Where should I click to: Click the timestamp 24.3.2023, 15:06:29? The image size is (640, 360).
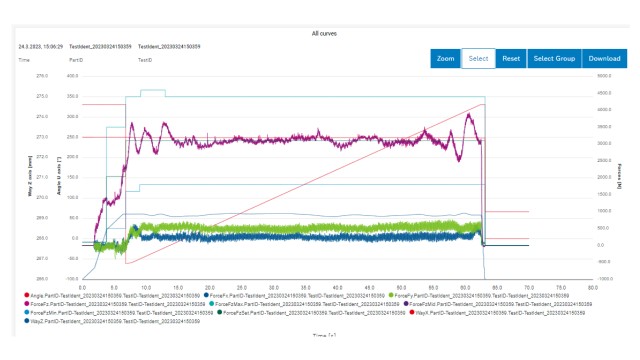pos(41,47)
